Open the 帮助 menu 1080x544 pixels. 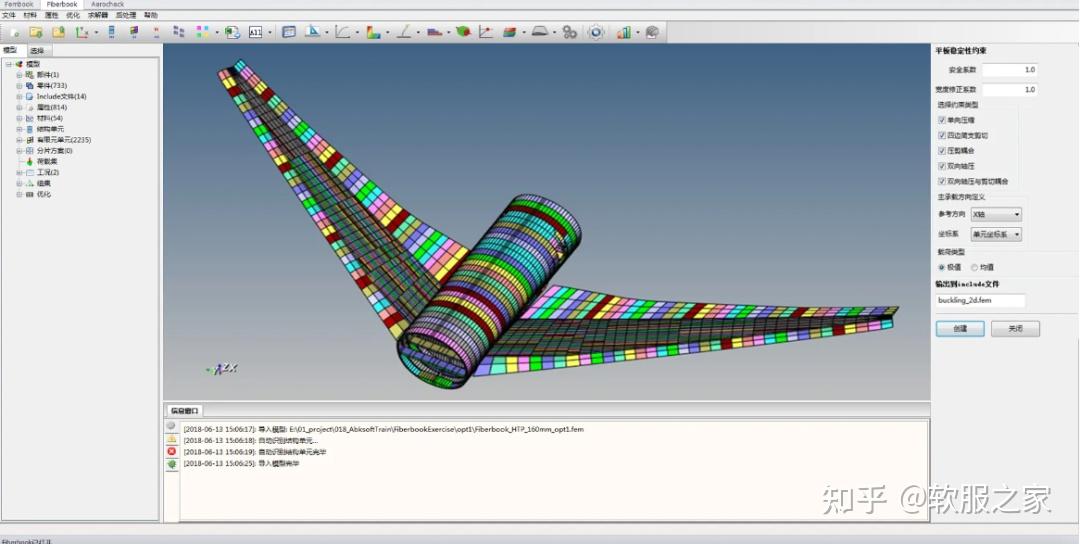click(151, 15)
